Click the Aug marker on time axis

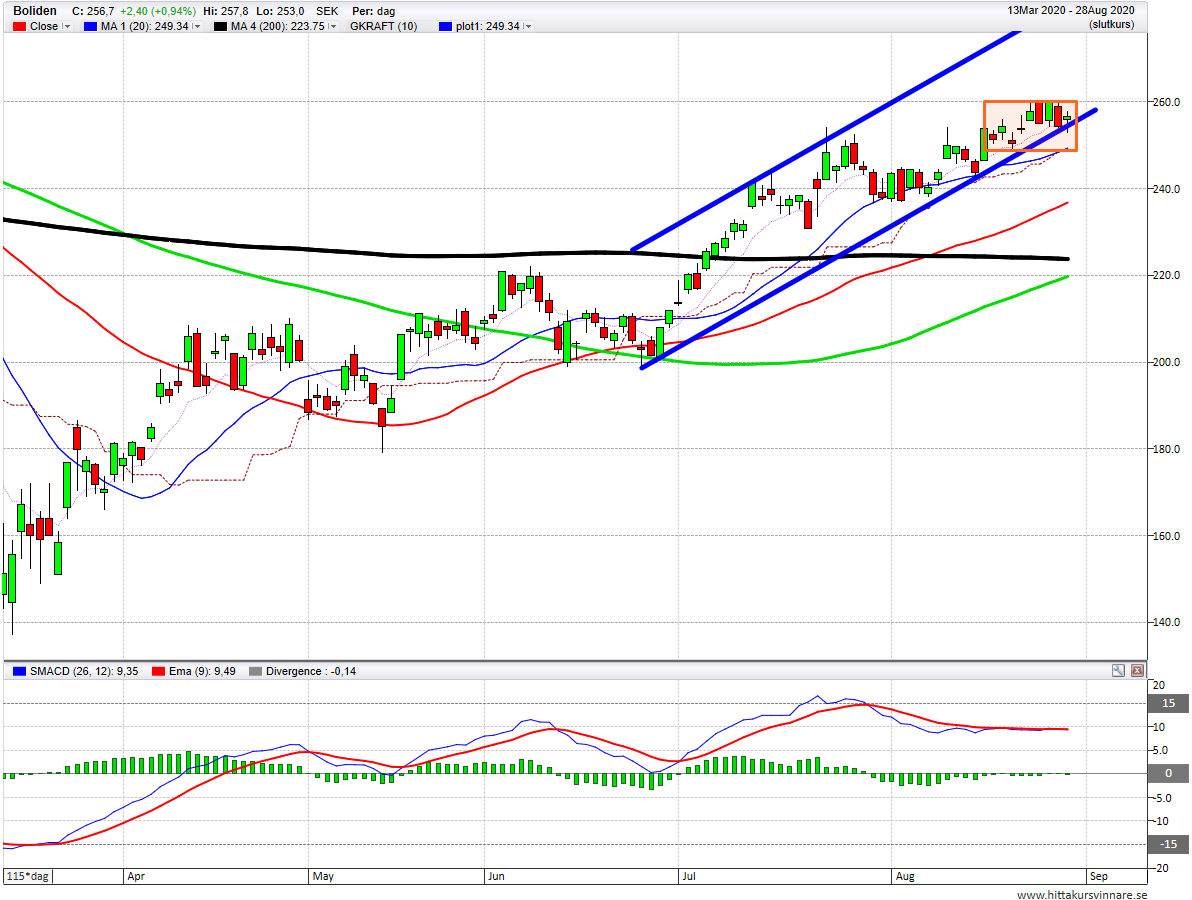pyautogui.click(x=905, y=876)
